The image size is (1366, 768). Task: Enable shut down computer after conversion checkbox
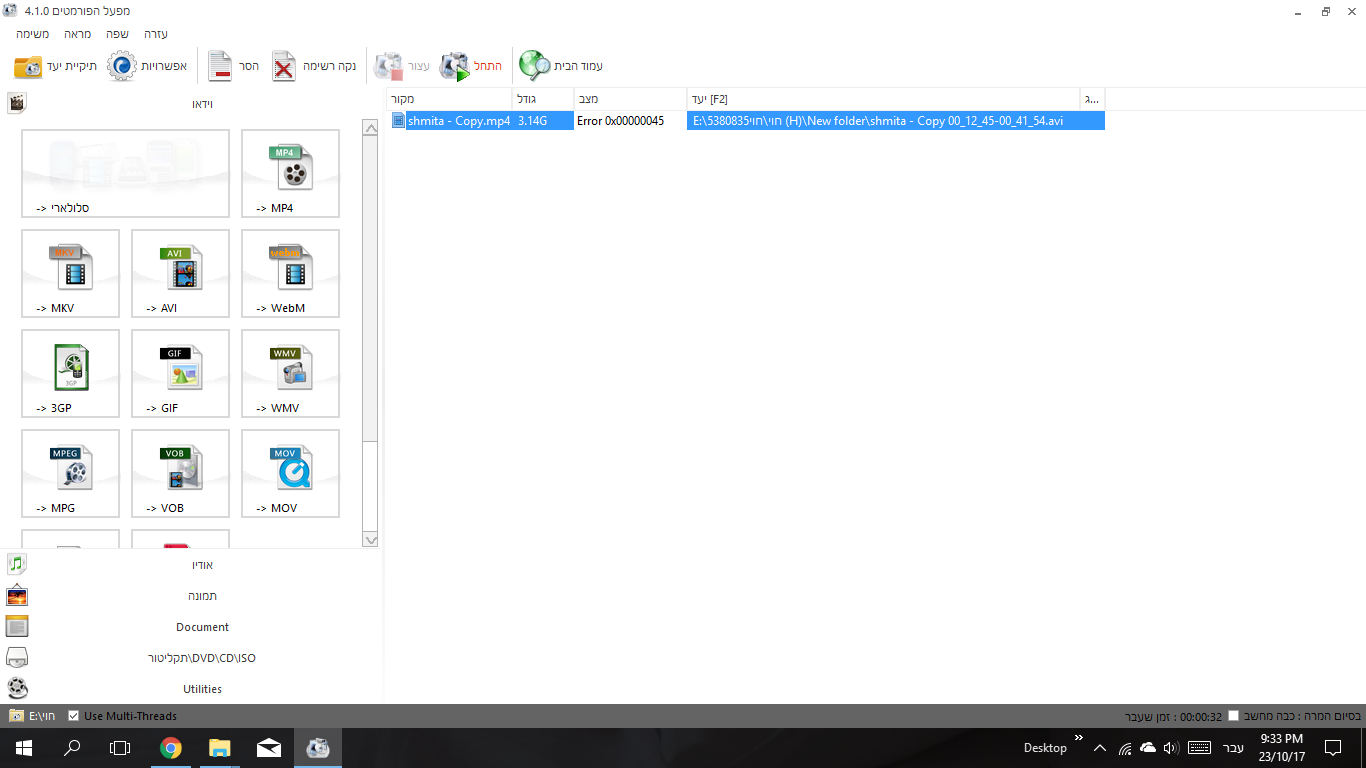pyautogui.click(x=1233, y=716)
